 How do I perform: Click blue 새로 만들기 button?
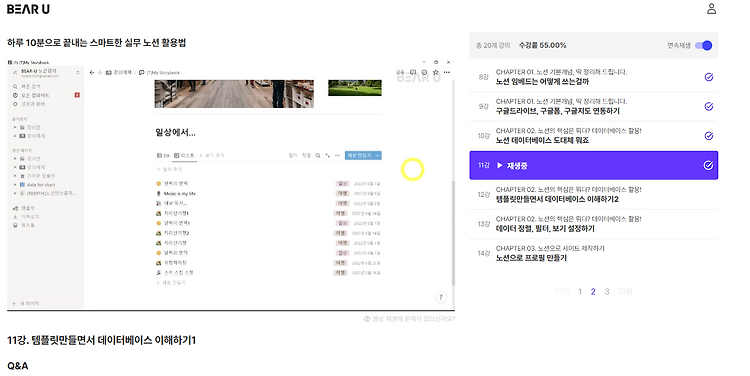point(360,155)
